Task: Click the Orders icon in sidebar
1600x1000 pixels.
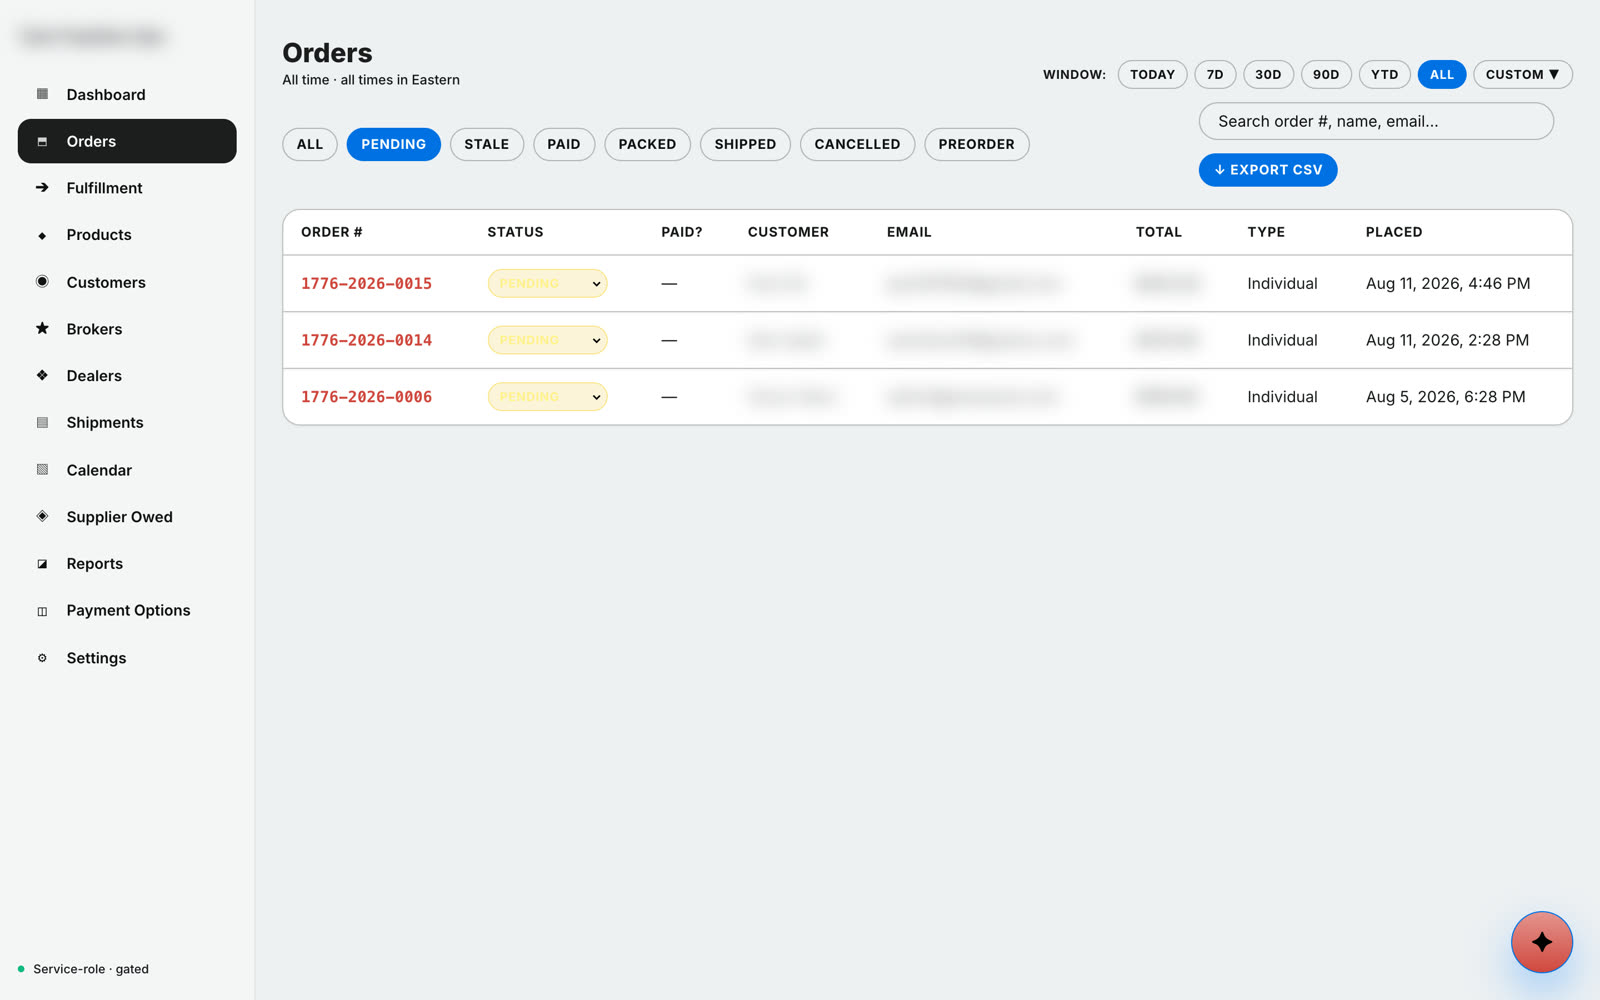Action: tap(42, 141)
